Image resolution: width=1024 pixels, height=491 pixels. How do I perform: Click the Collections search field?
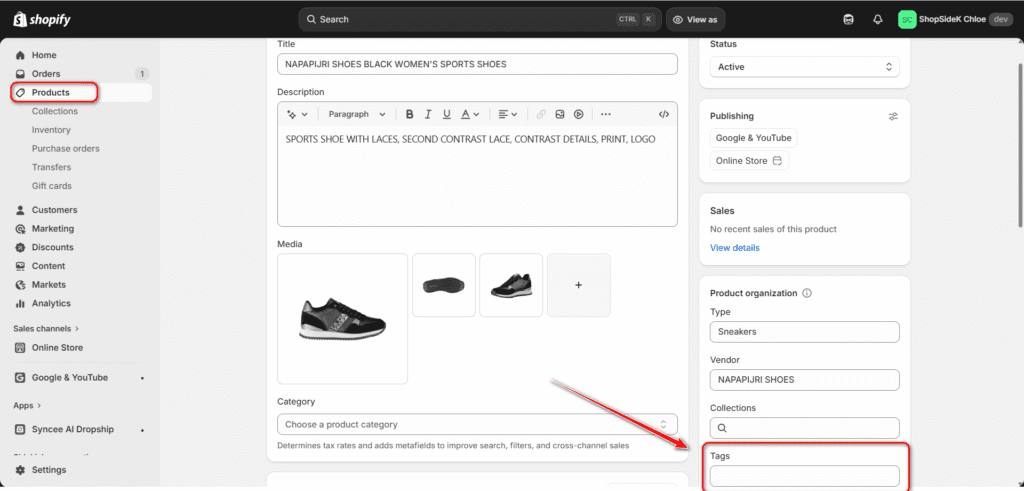tap(805, 428)
